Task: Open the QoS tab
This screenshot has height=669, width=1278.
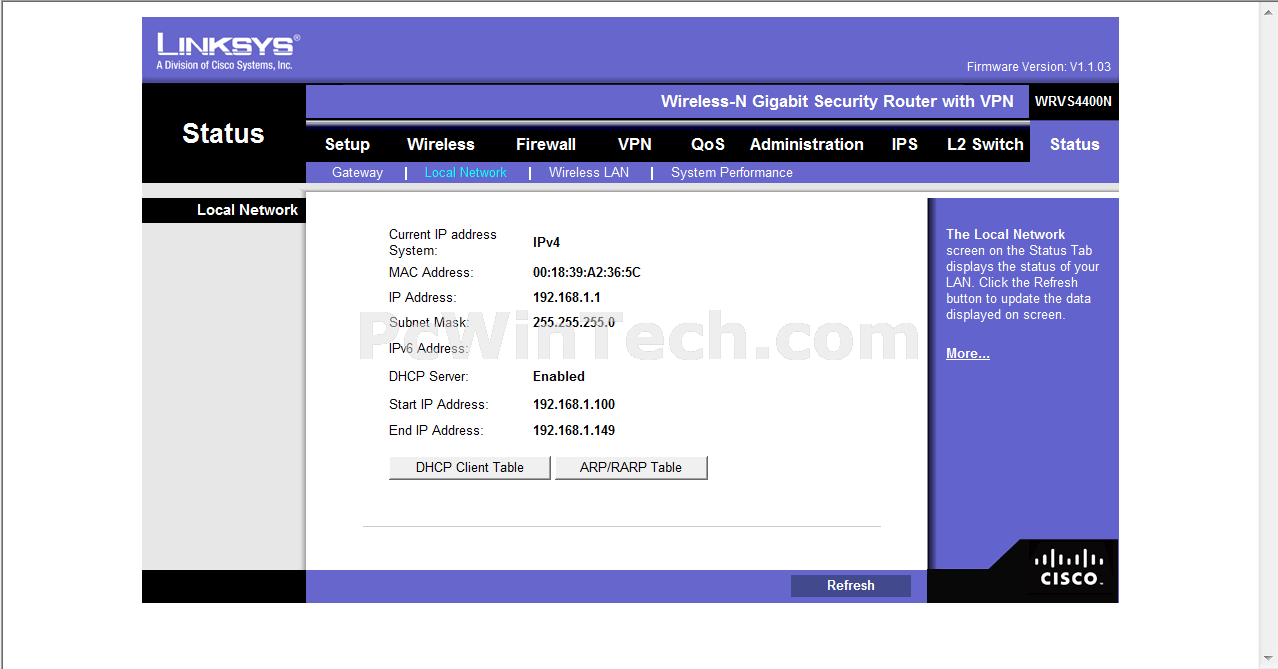Action: pyautogui.click(x=708, y=144)
